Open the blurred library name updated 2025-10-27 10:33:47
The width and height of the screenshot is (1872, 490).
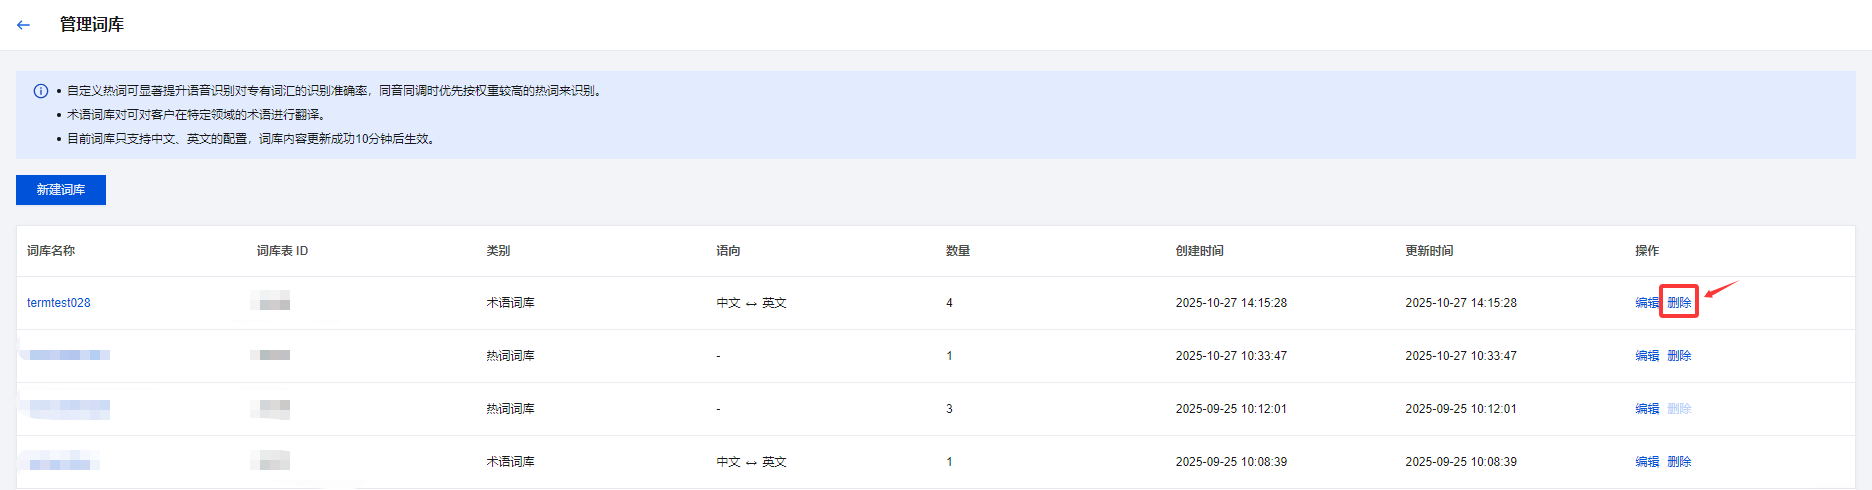pyautogui.click(x=68, y=355)
